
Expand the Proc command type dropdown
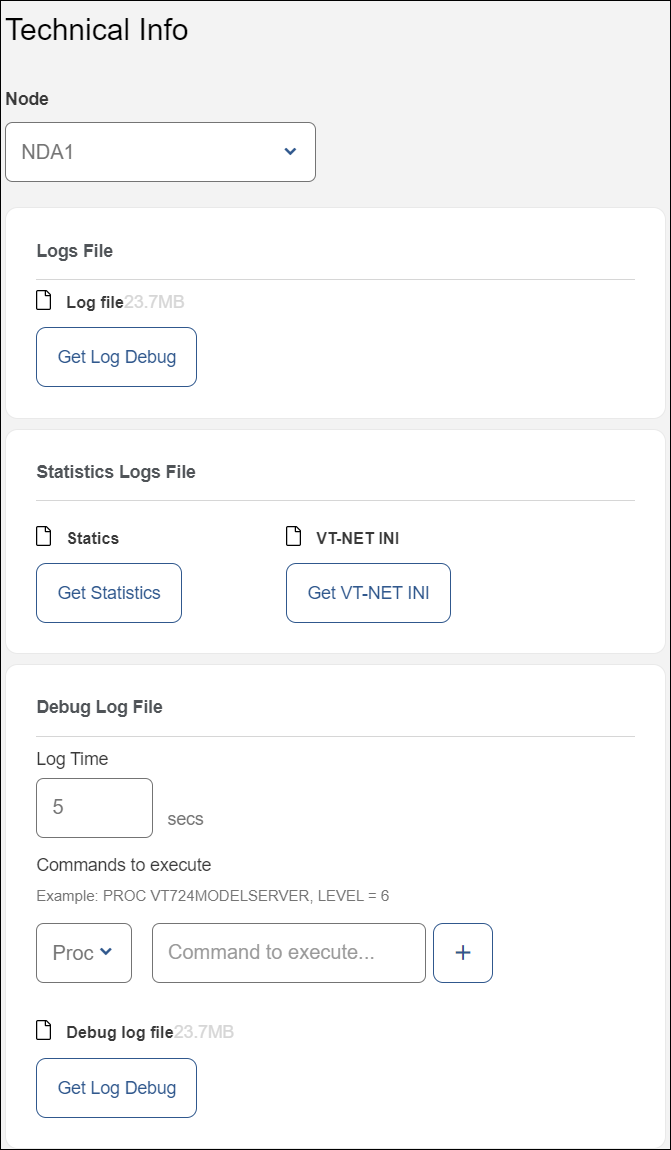pyautogui.click(x=82, y=953)
